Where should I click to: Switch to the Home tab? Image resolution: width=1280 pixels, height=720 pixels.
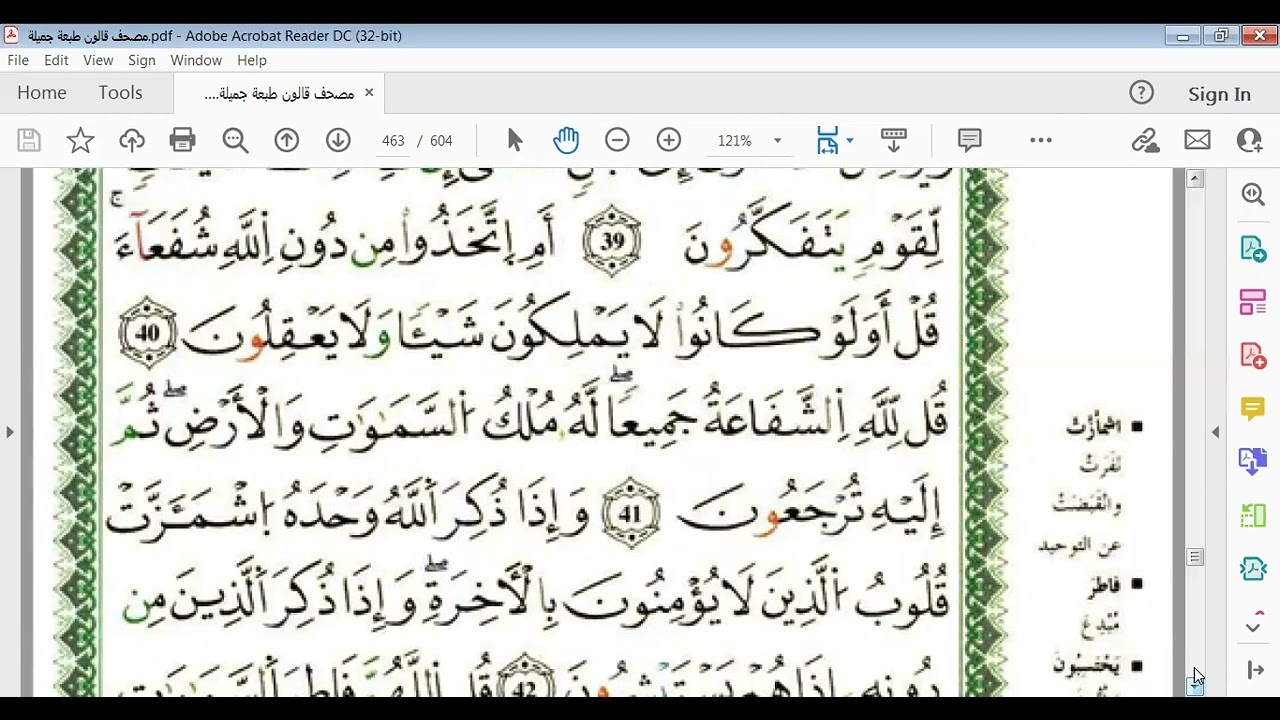point(42,92)
